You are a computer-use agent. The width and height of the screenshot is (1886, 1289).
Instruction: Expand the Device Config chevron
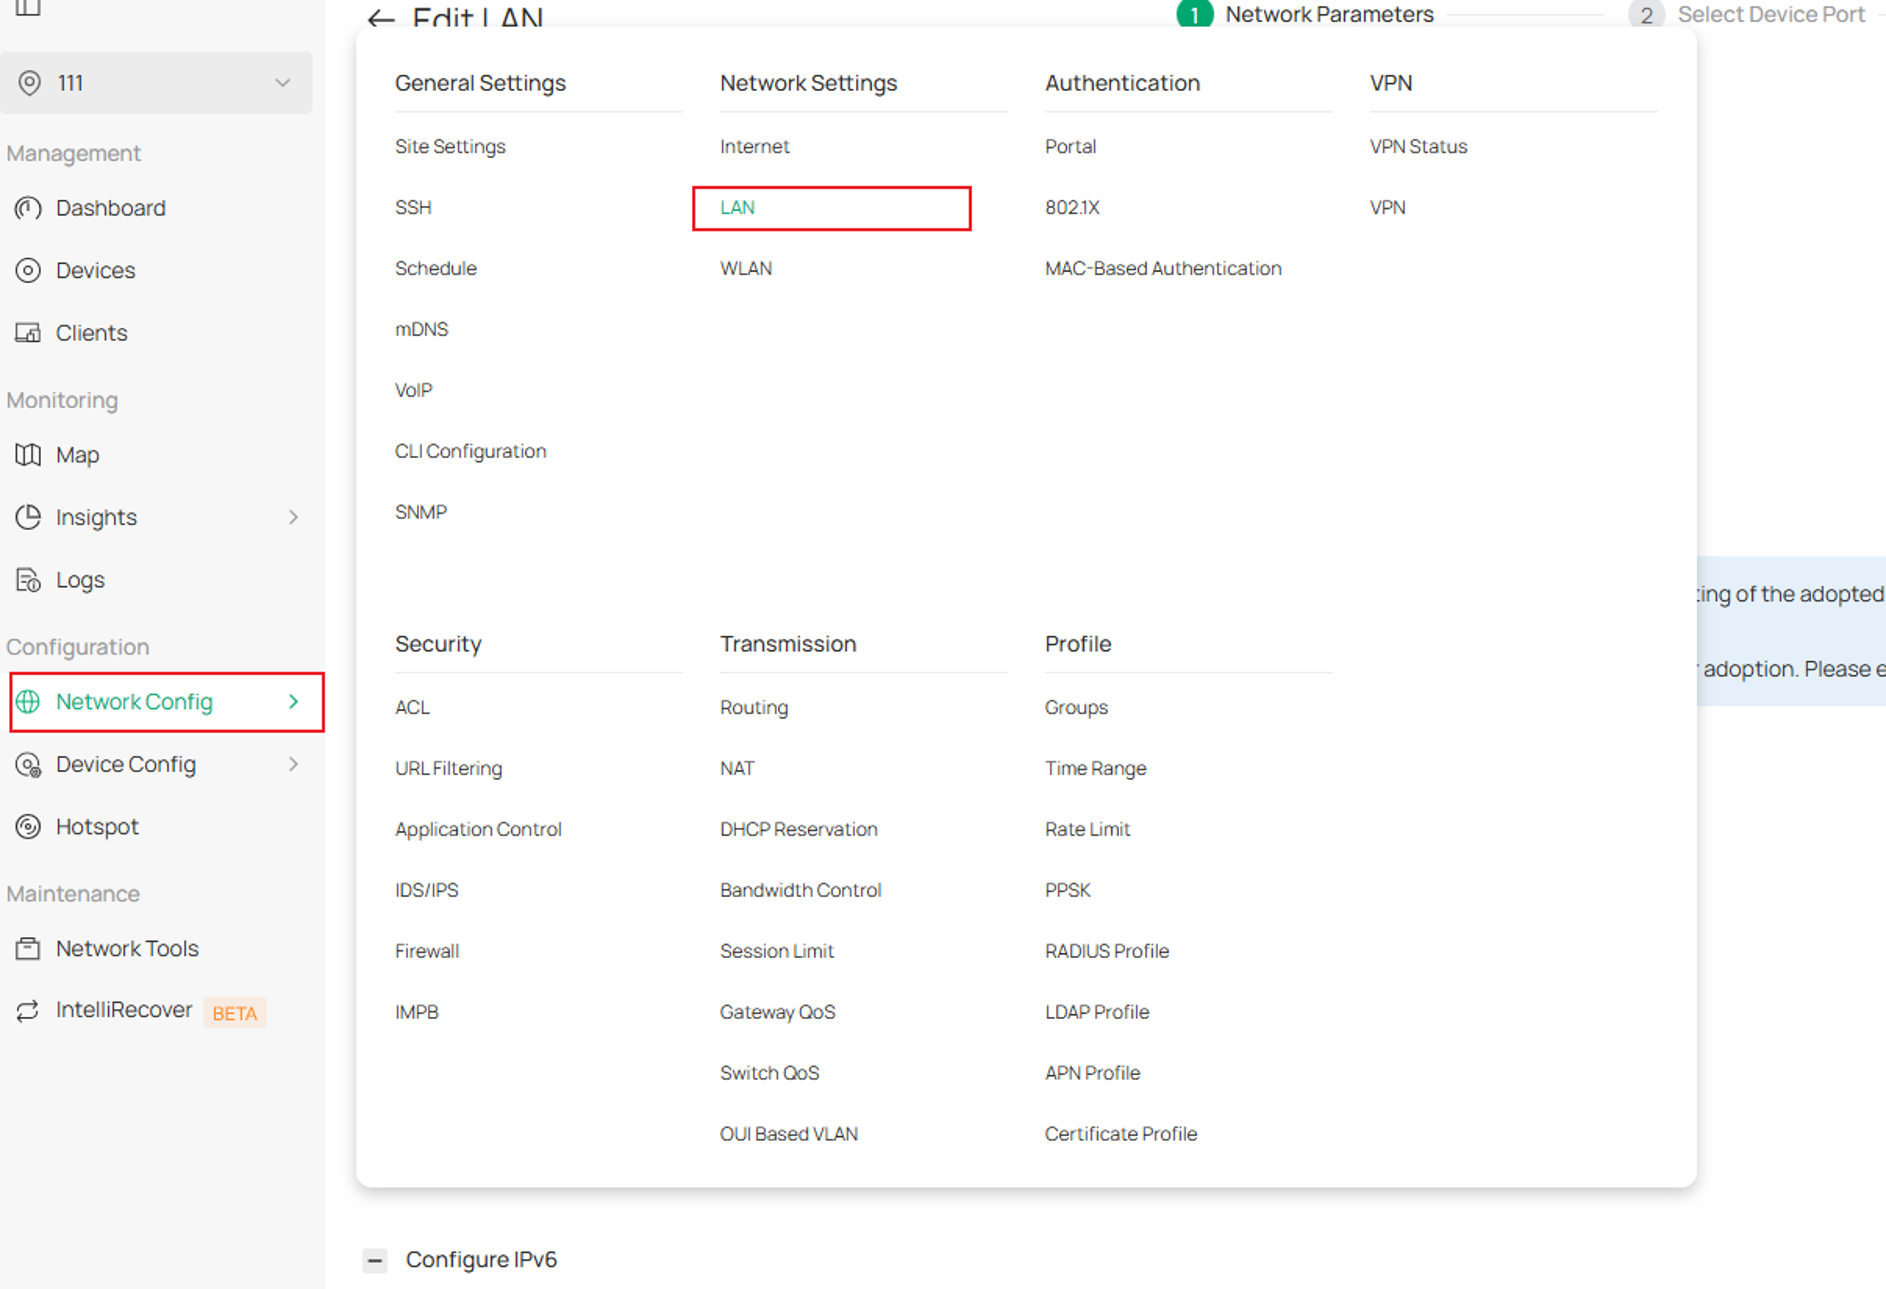click(293, 764)
